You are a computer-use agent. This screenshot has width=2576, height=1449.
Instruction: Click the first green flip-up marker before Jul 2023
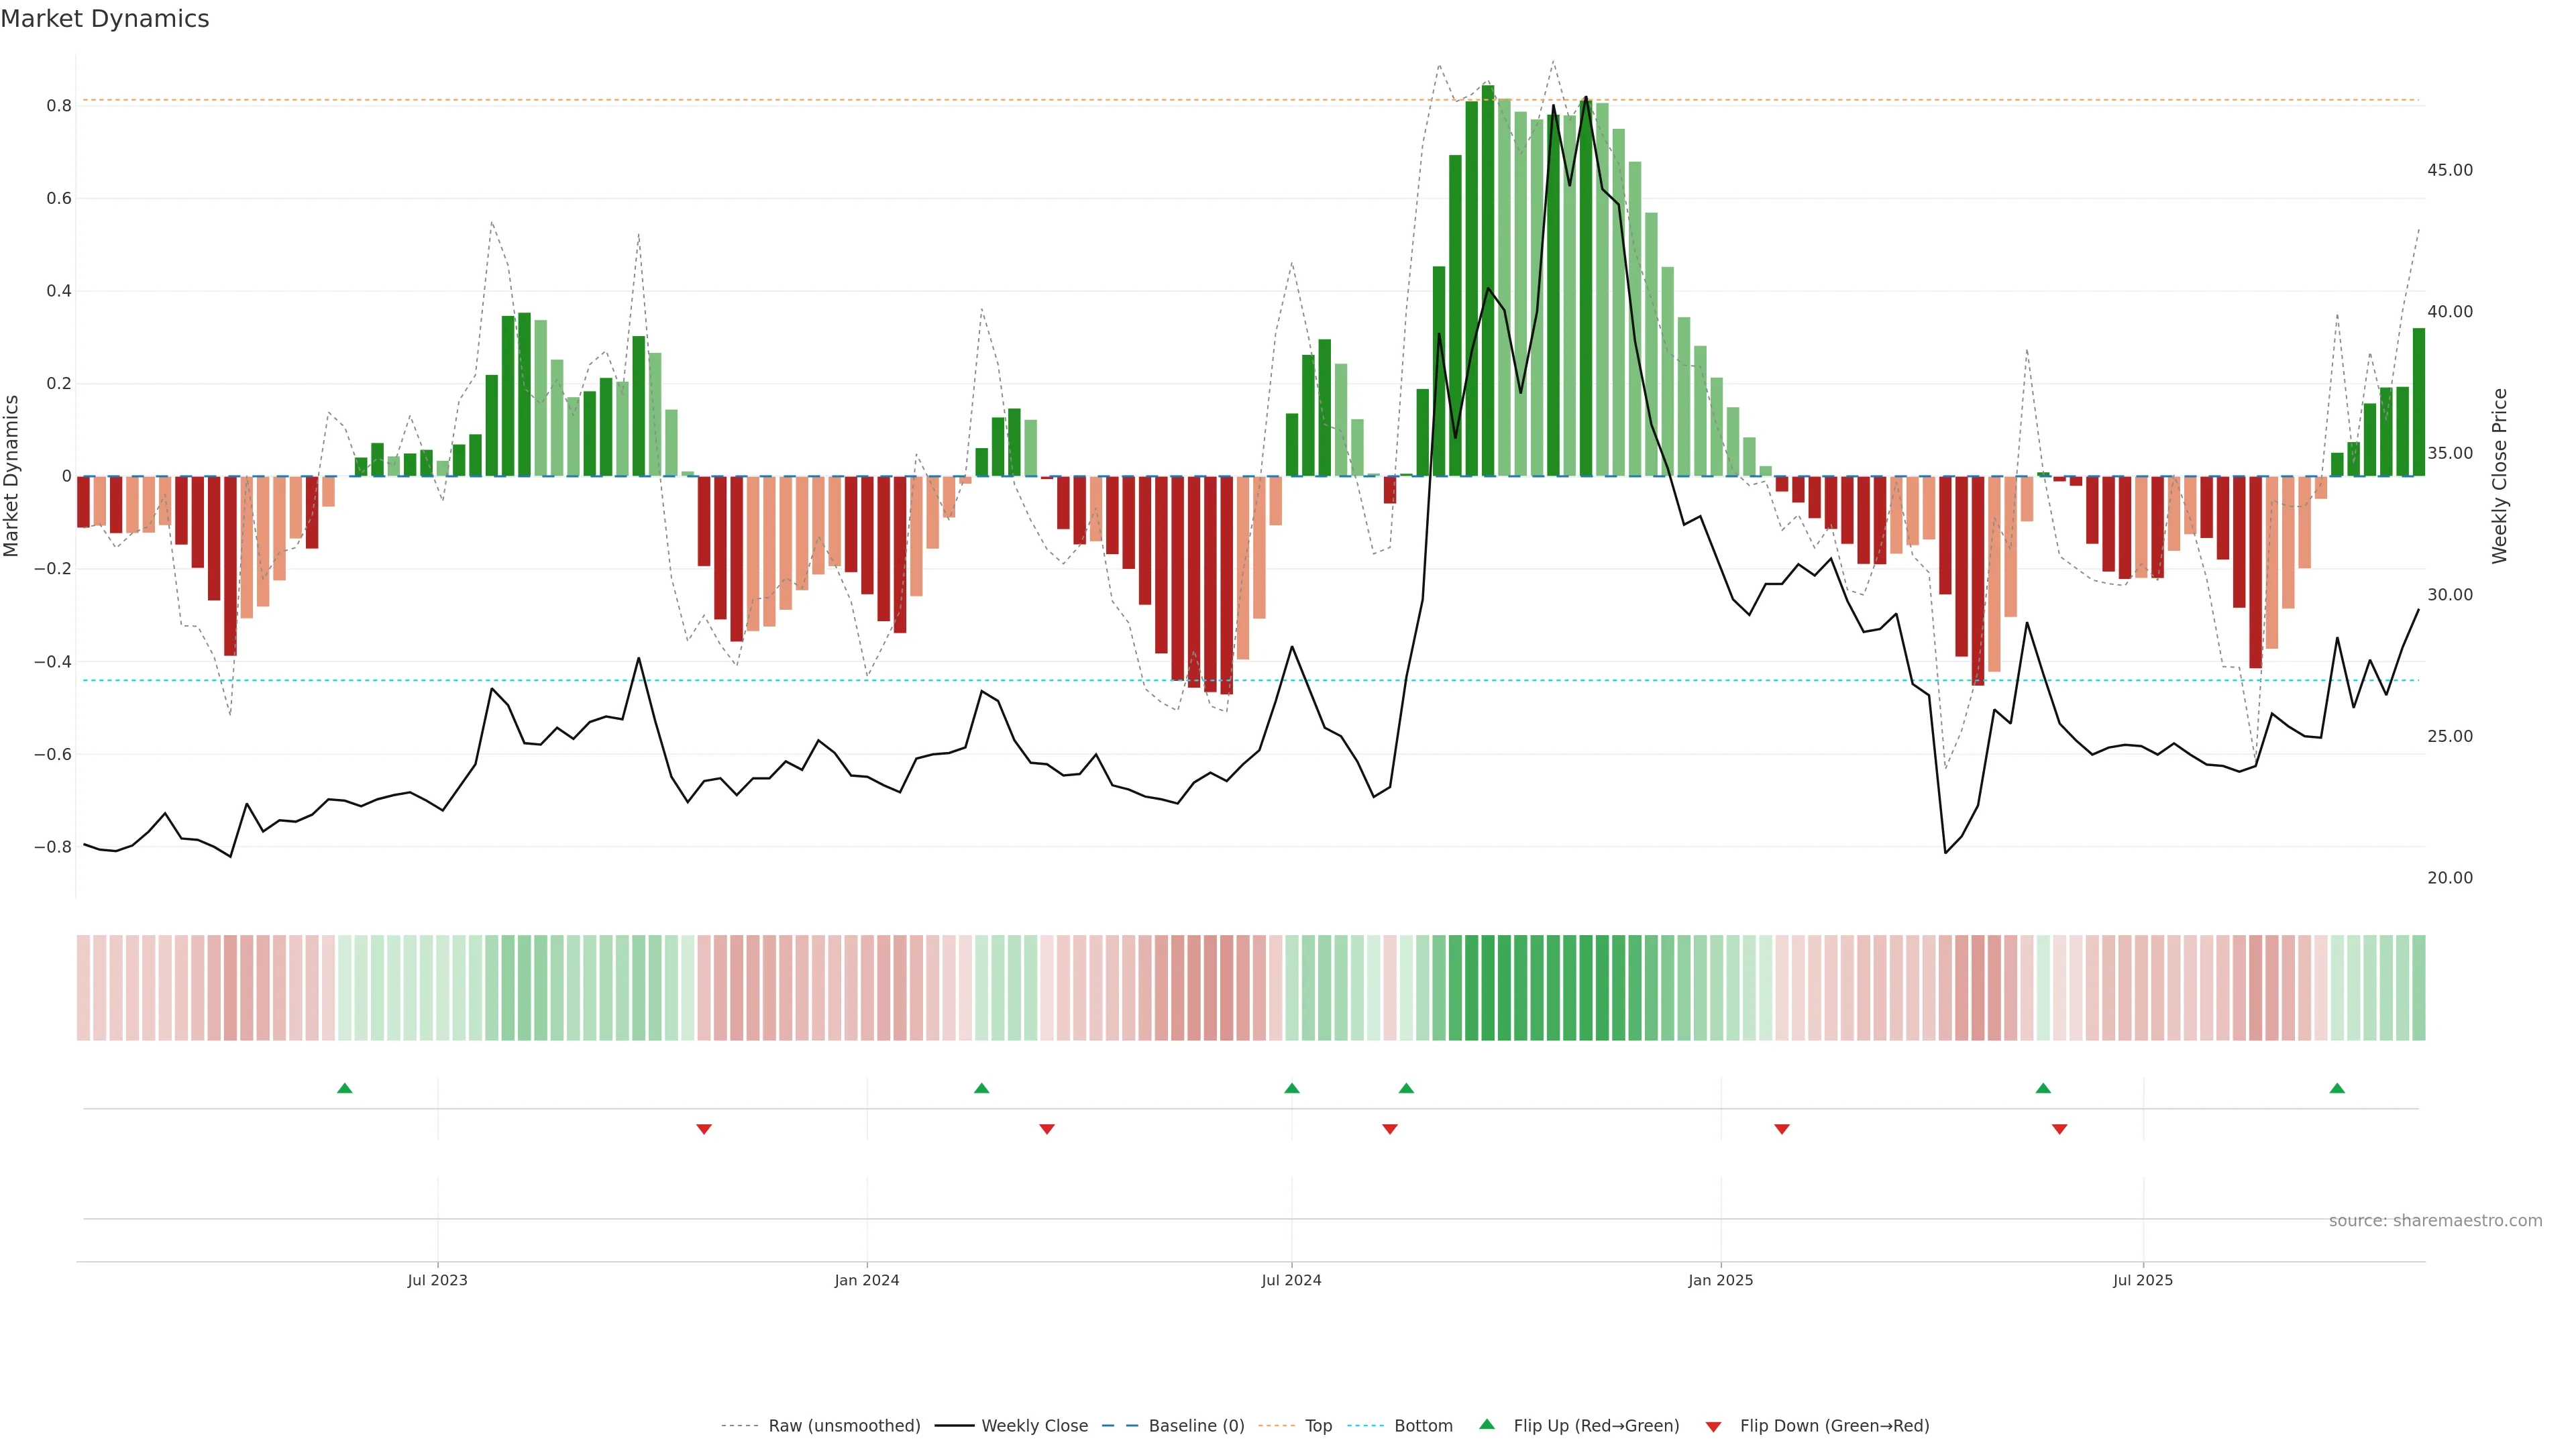345,1088
